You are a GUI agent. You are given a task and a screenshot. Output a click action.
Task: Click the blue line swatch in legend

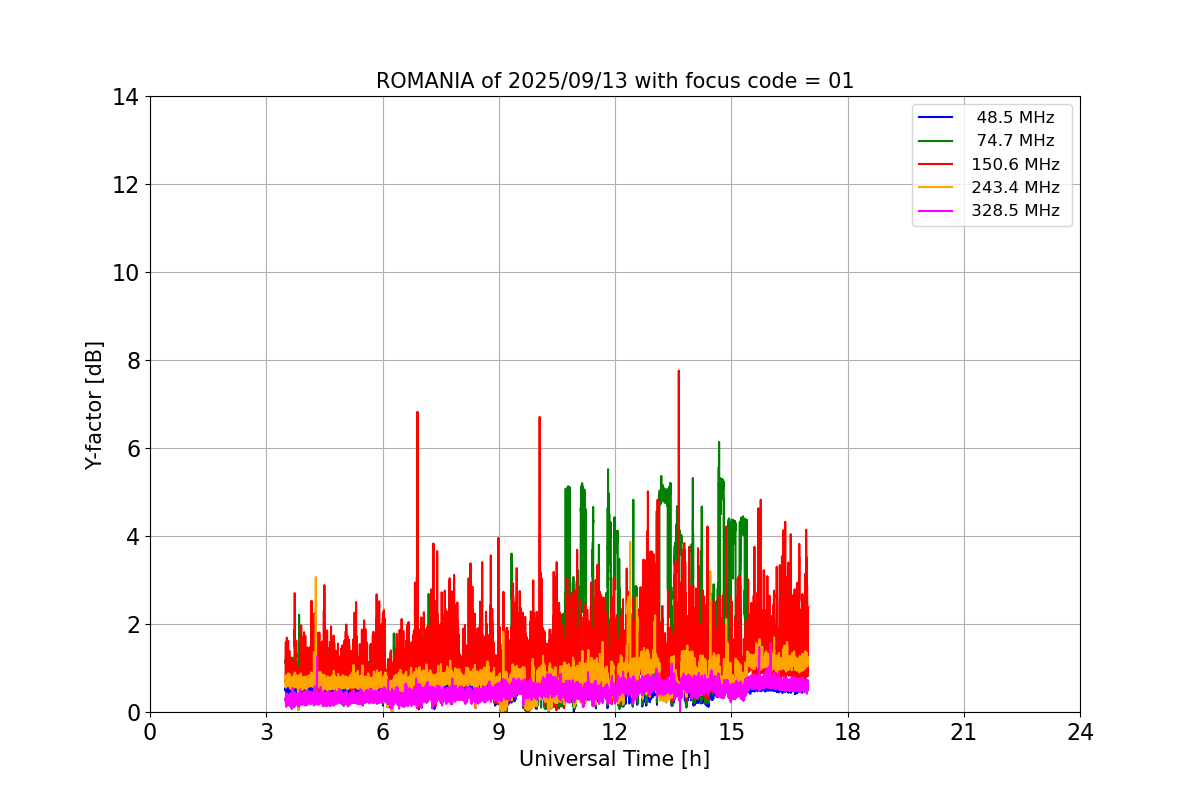coord(936,118)
